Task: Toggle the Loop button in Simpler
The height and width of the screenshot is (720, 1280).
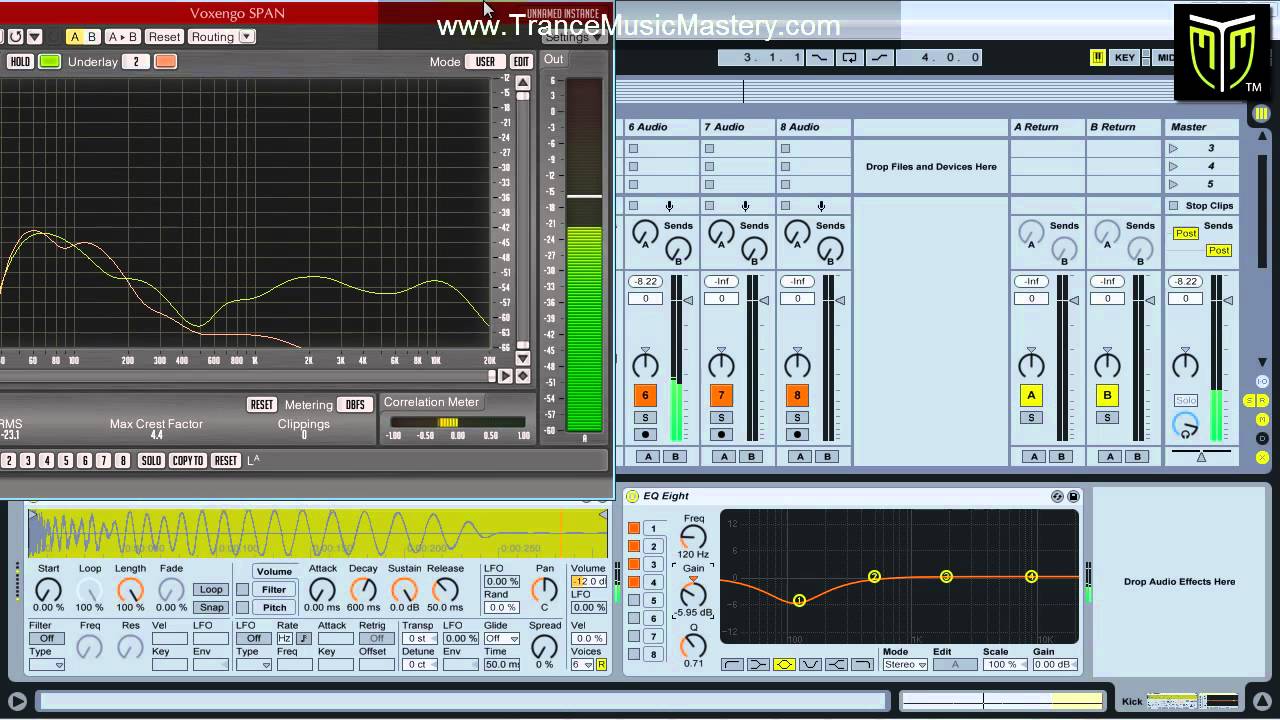Action: (x=211, y=590)
